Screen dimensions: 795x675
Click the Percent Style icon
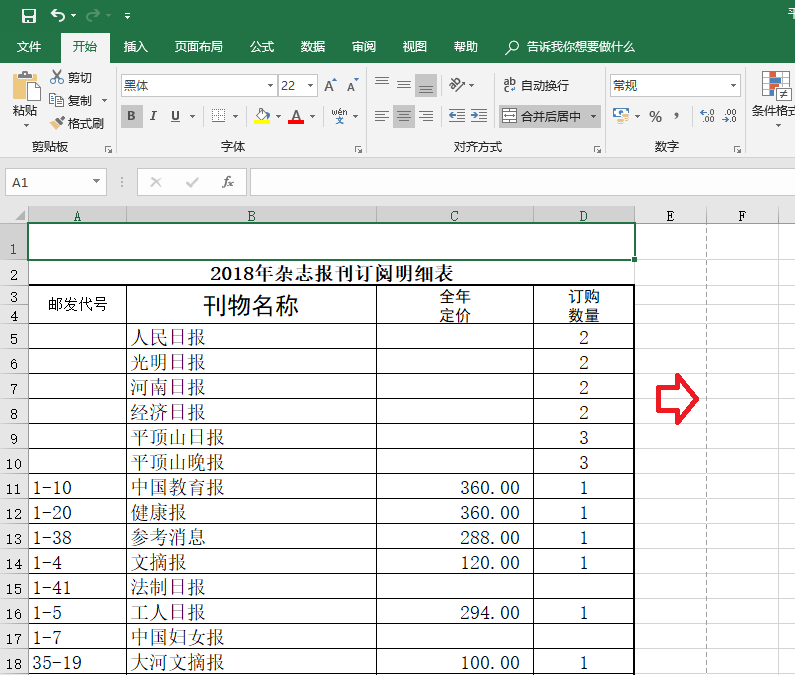(655, 117)
